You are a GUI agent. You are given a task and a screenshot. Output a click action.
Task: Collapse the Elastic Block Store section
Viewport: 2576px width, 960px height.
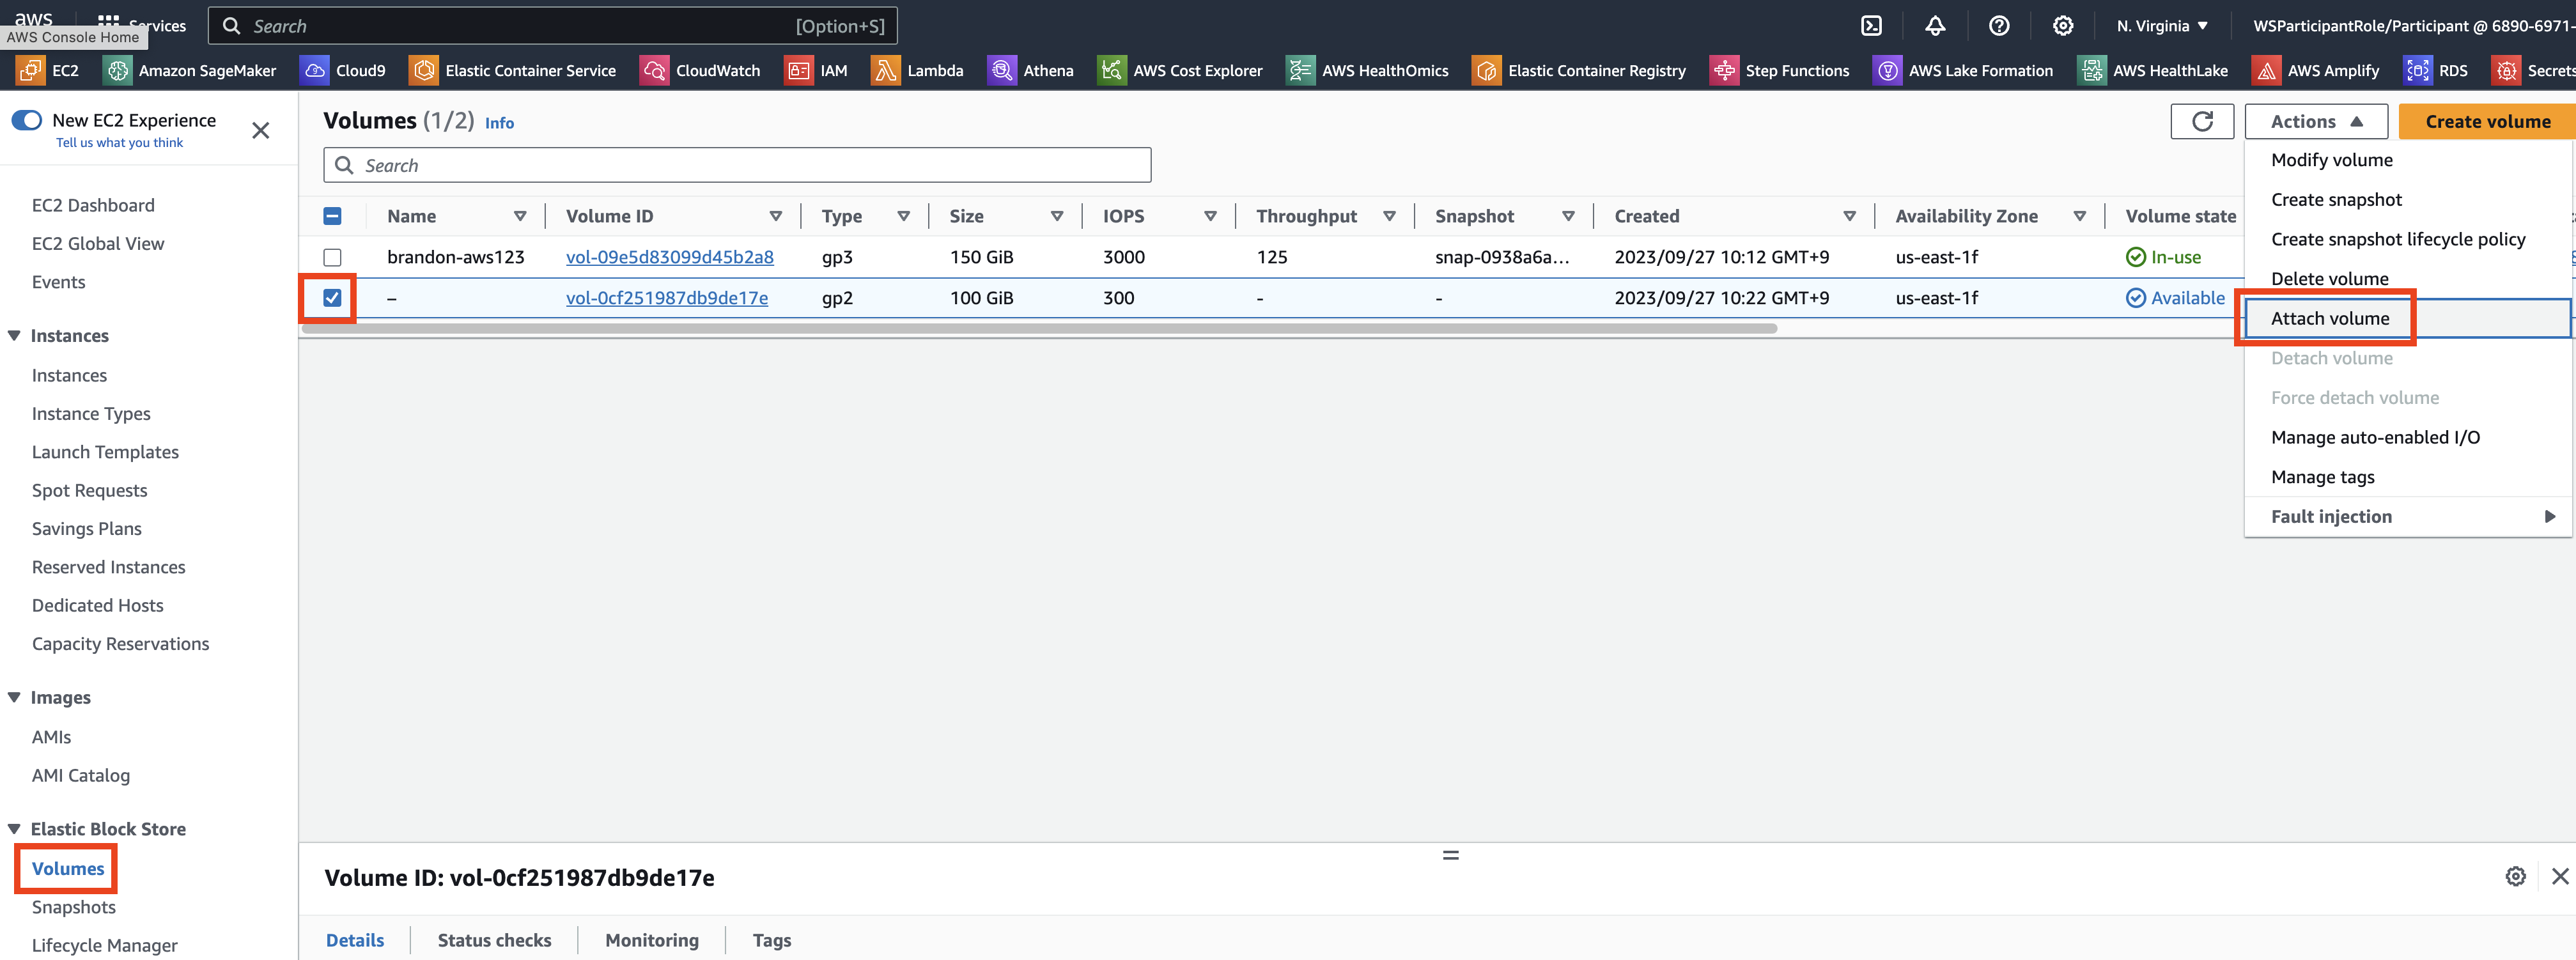click(14, 828)
